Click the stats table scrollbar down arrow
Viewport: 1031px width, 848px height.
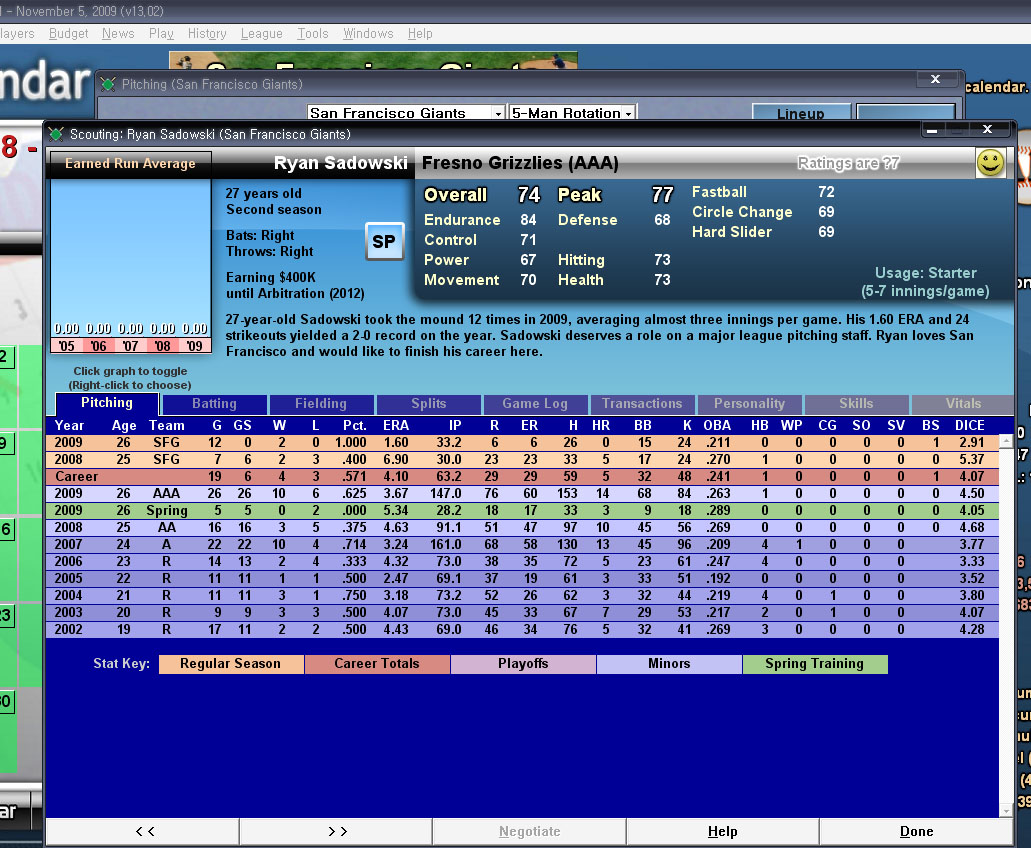[x=1005, y=811]
